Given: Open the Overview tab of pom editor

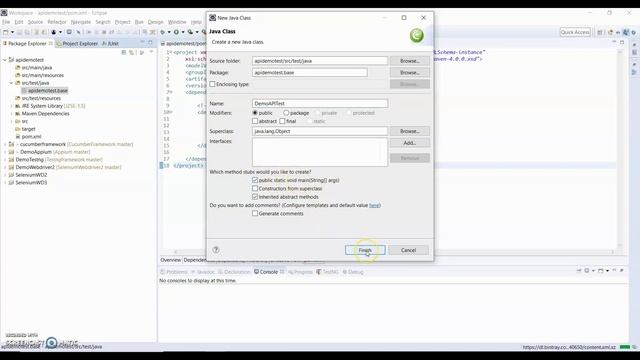Looking at the screenshot, I should pyautogui.click(x=171, y=260).
